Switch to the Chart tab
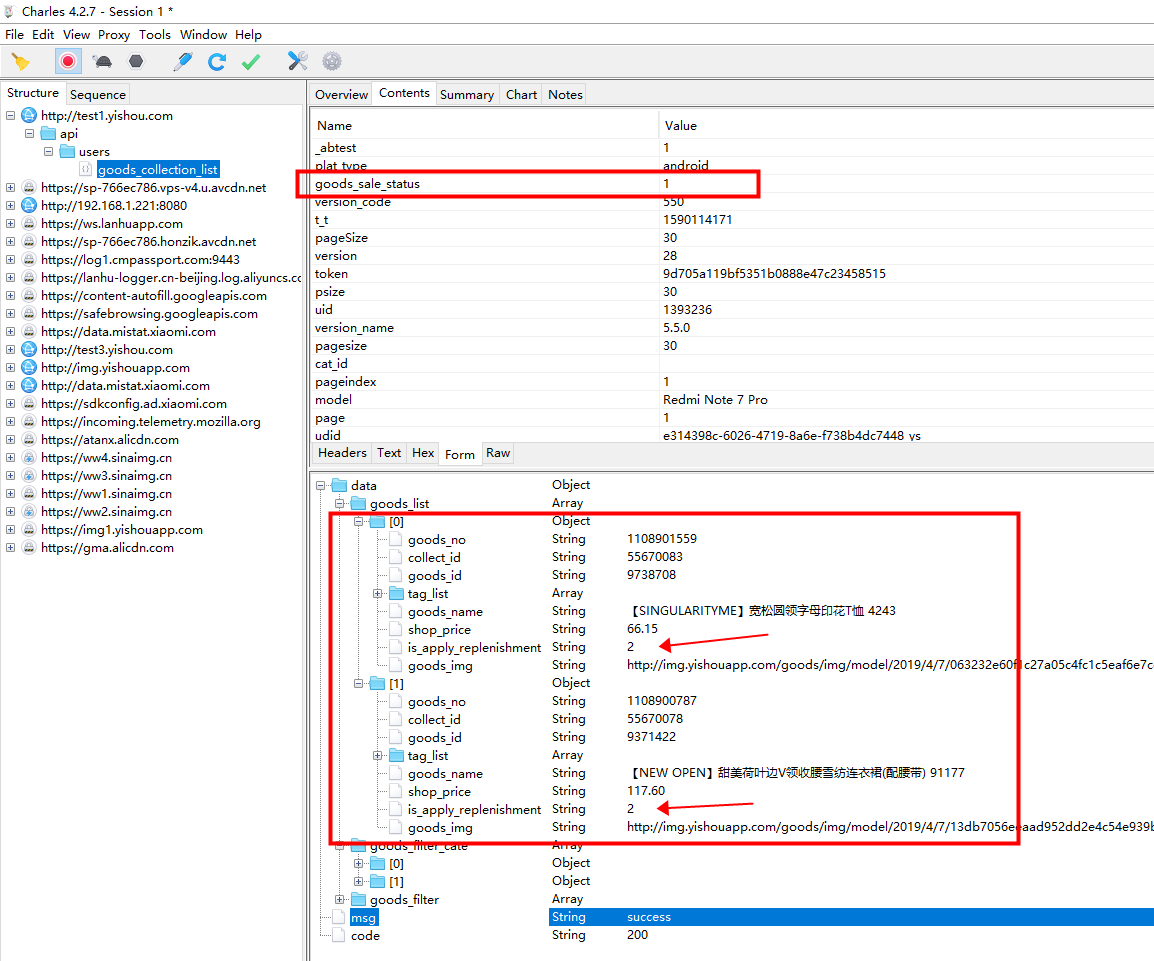The image size is (1154, 961). [x=521, y=94]
